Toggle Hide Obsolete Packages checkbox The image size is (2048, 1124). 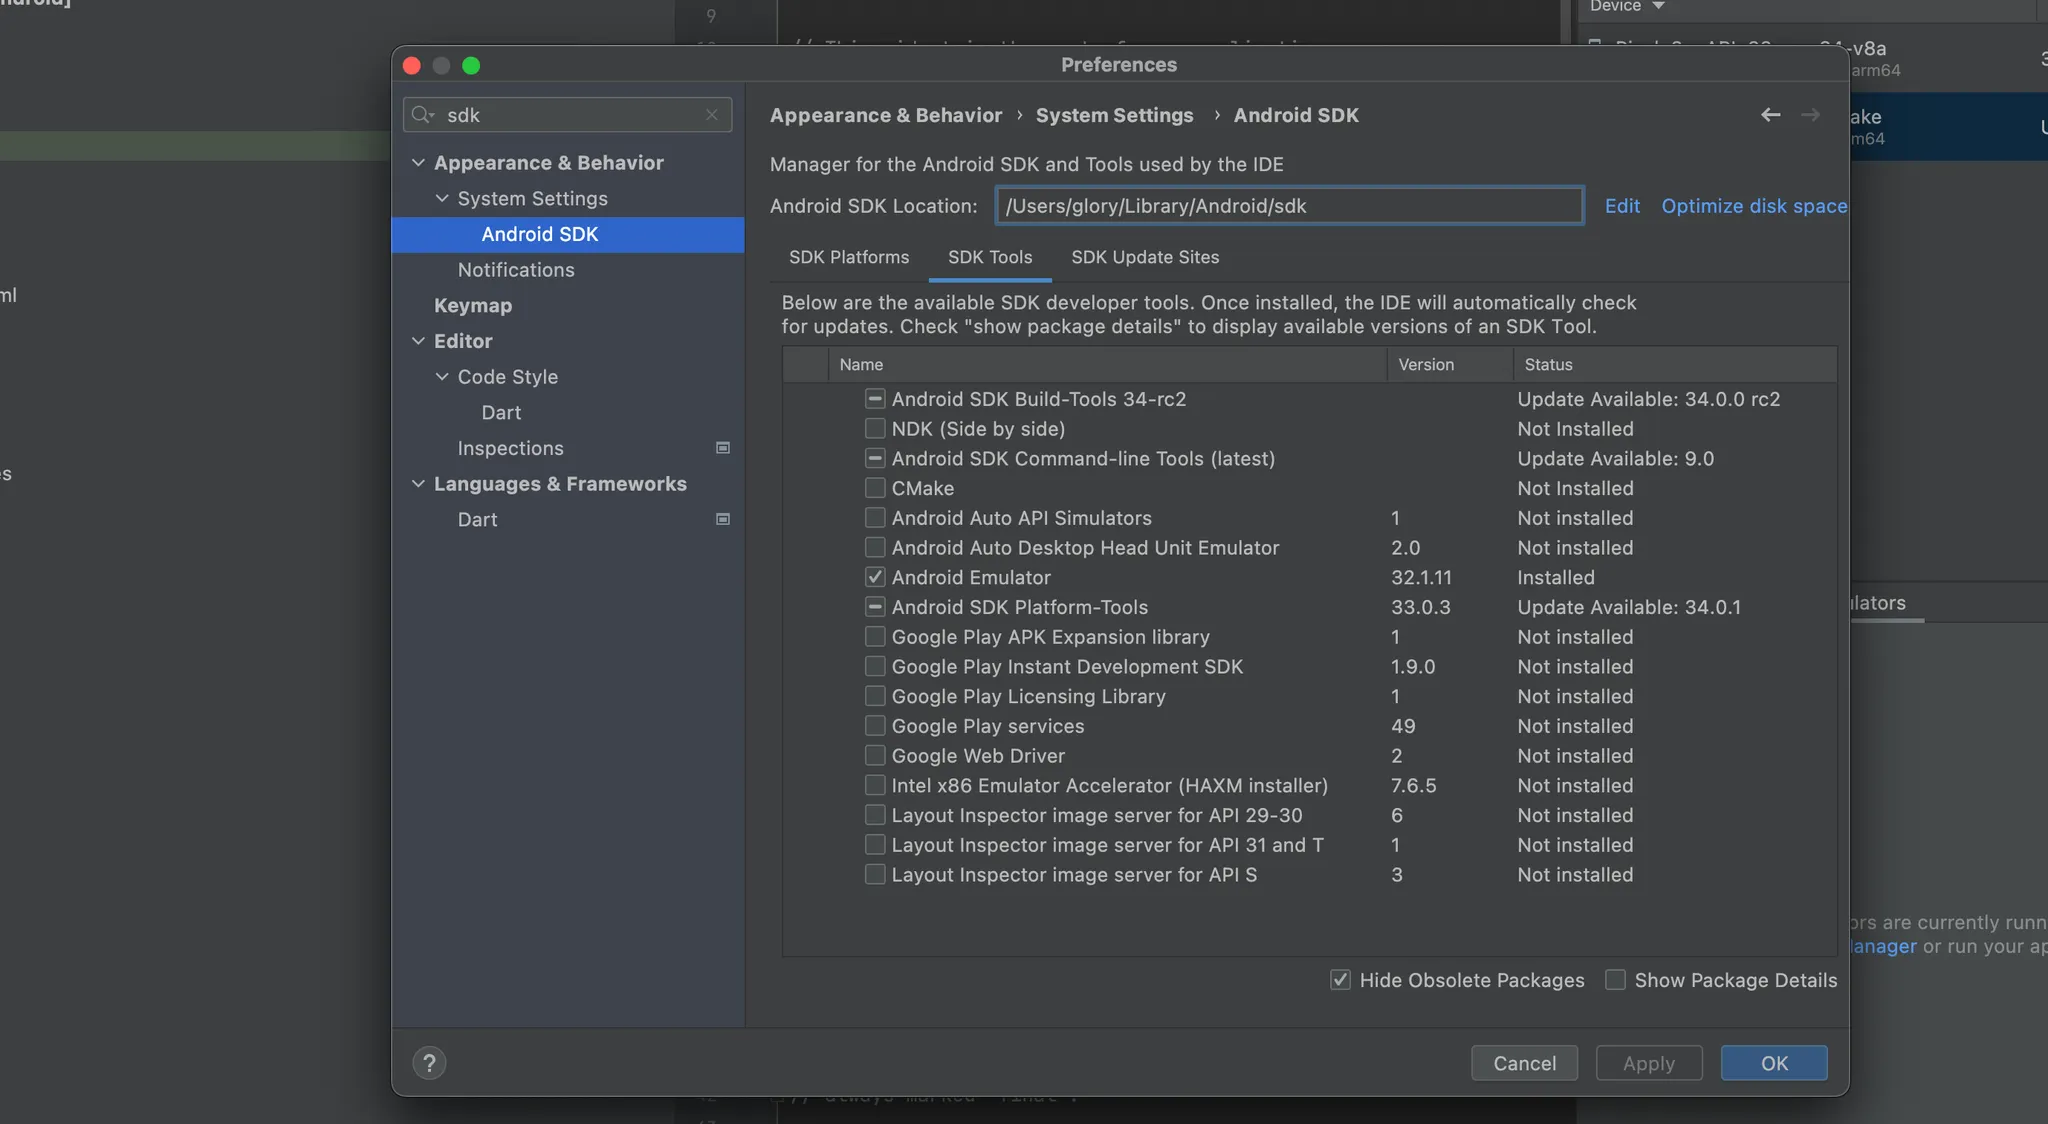pyautogui.click(x=1340, y=980)
